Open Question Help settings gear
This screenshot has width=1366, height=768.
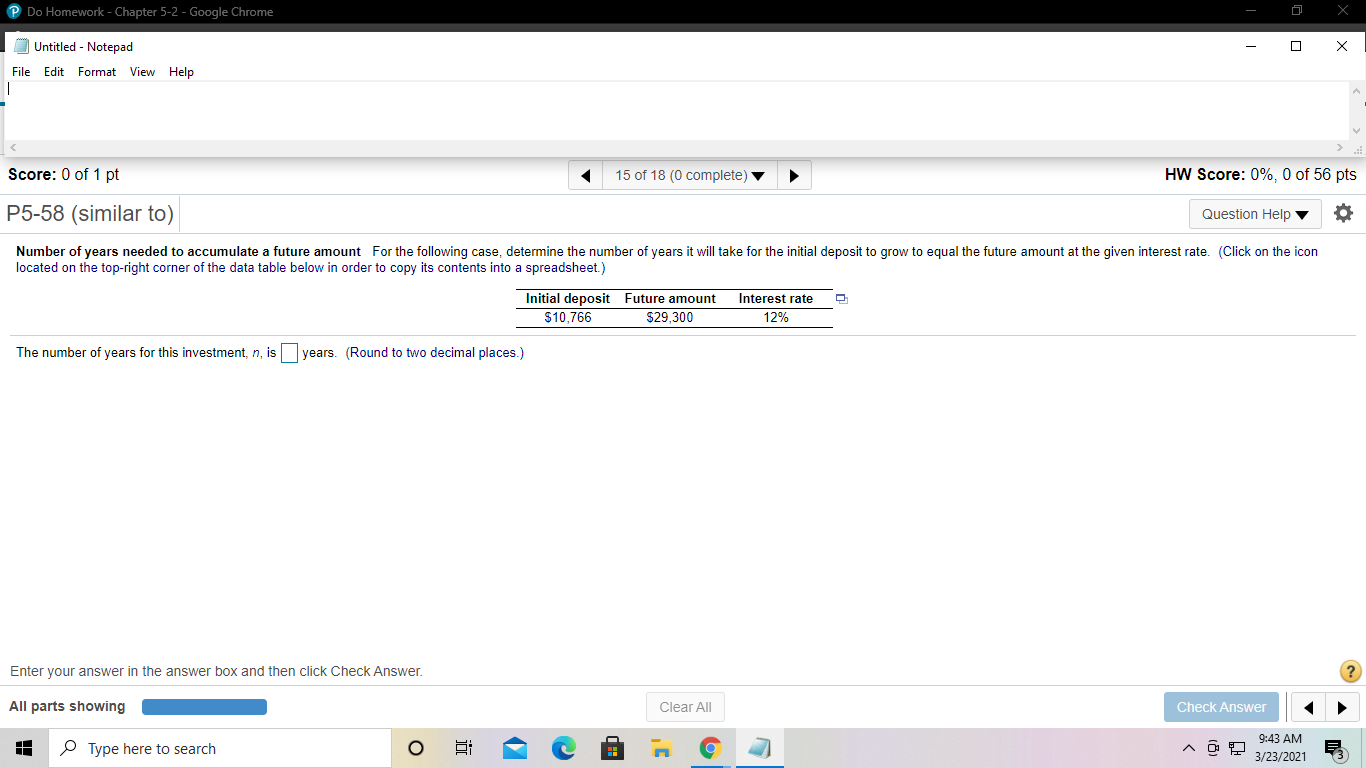pos(1343,213)
